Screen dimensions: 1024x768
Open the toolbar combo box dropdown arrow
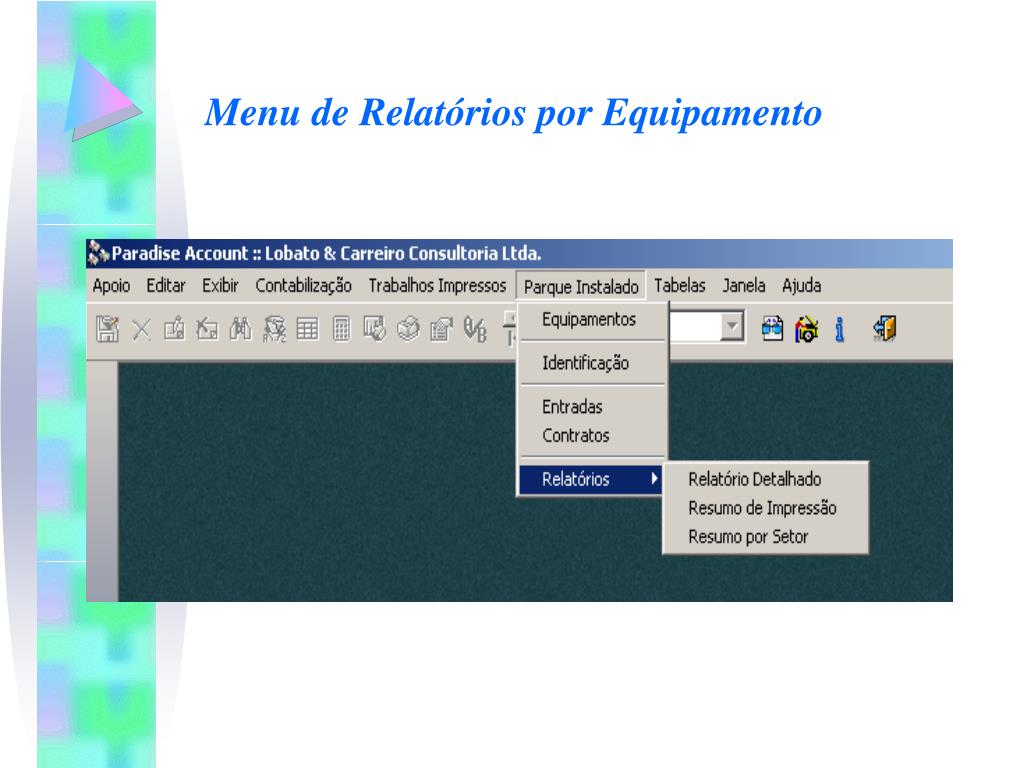(x=732, y=327)
